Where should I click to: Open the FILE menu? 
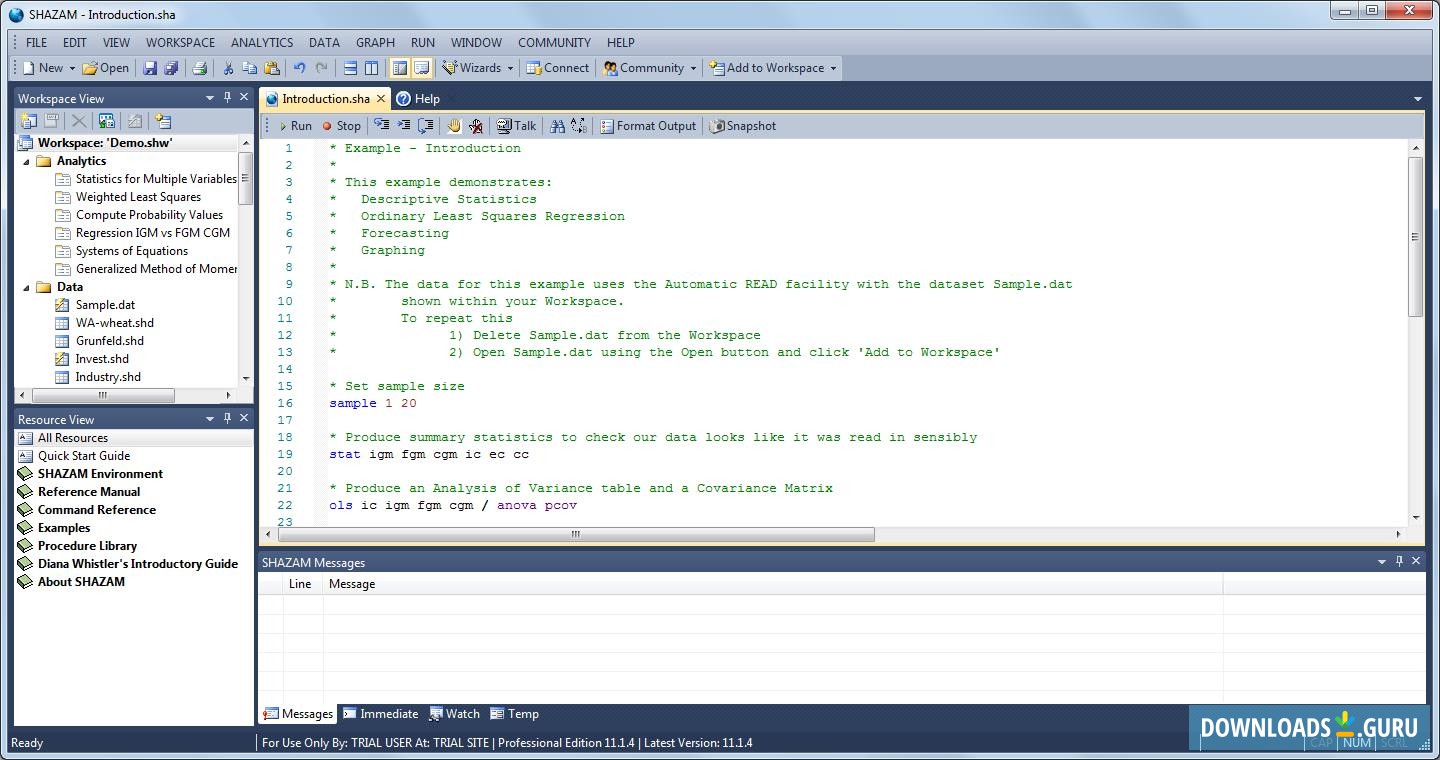[36, 42]
